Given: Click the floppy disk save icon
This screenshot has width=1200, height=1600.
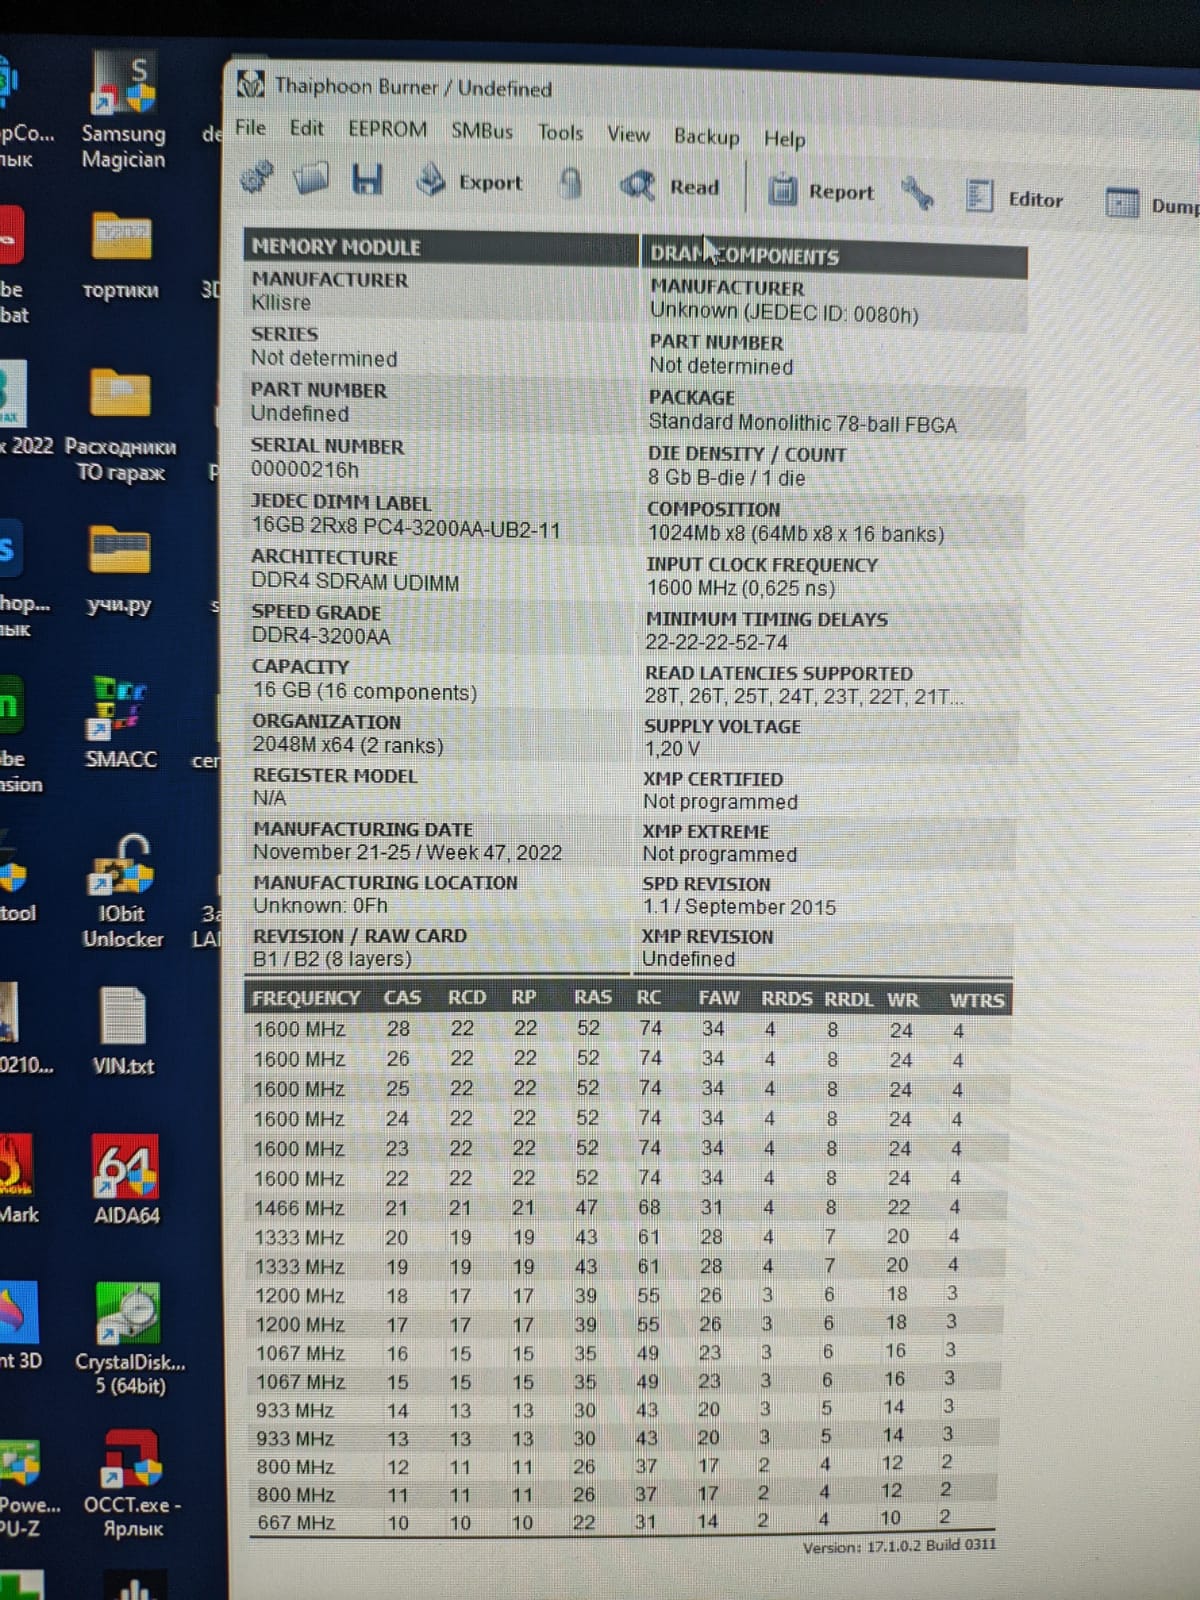Looking at the screenshot, I should pyautogui.click(x=367, y=179).
